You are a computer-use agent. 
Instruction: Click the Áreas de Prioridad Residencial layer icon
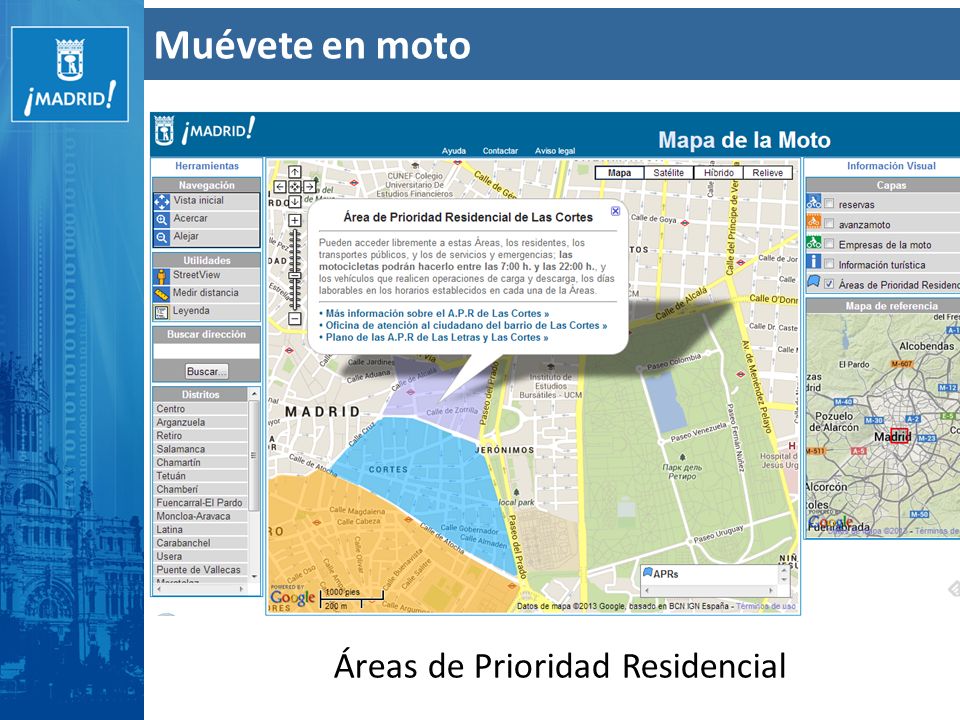tap(814, 282)
